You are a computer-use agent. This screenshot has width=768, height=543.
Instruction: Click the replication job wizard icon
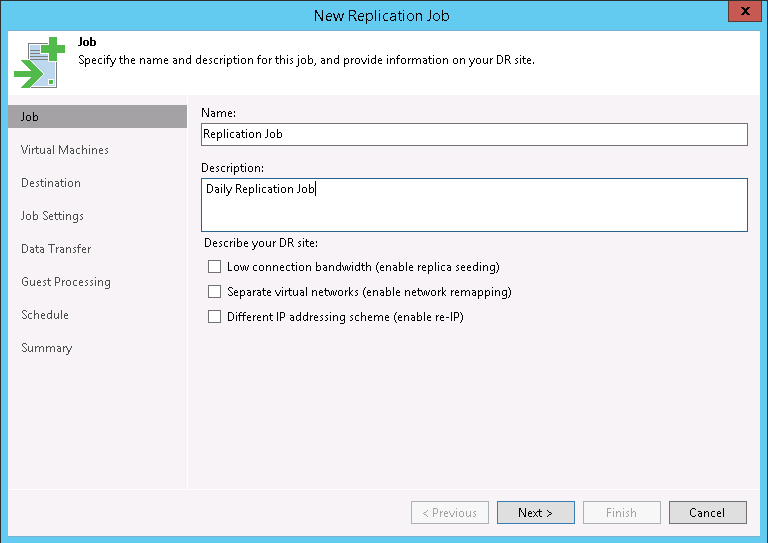[39, 62]
